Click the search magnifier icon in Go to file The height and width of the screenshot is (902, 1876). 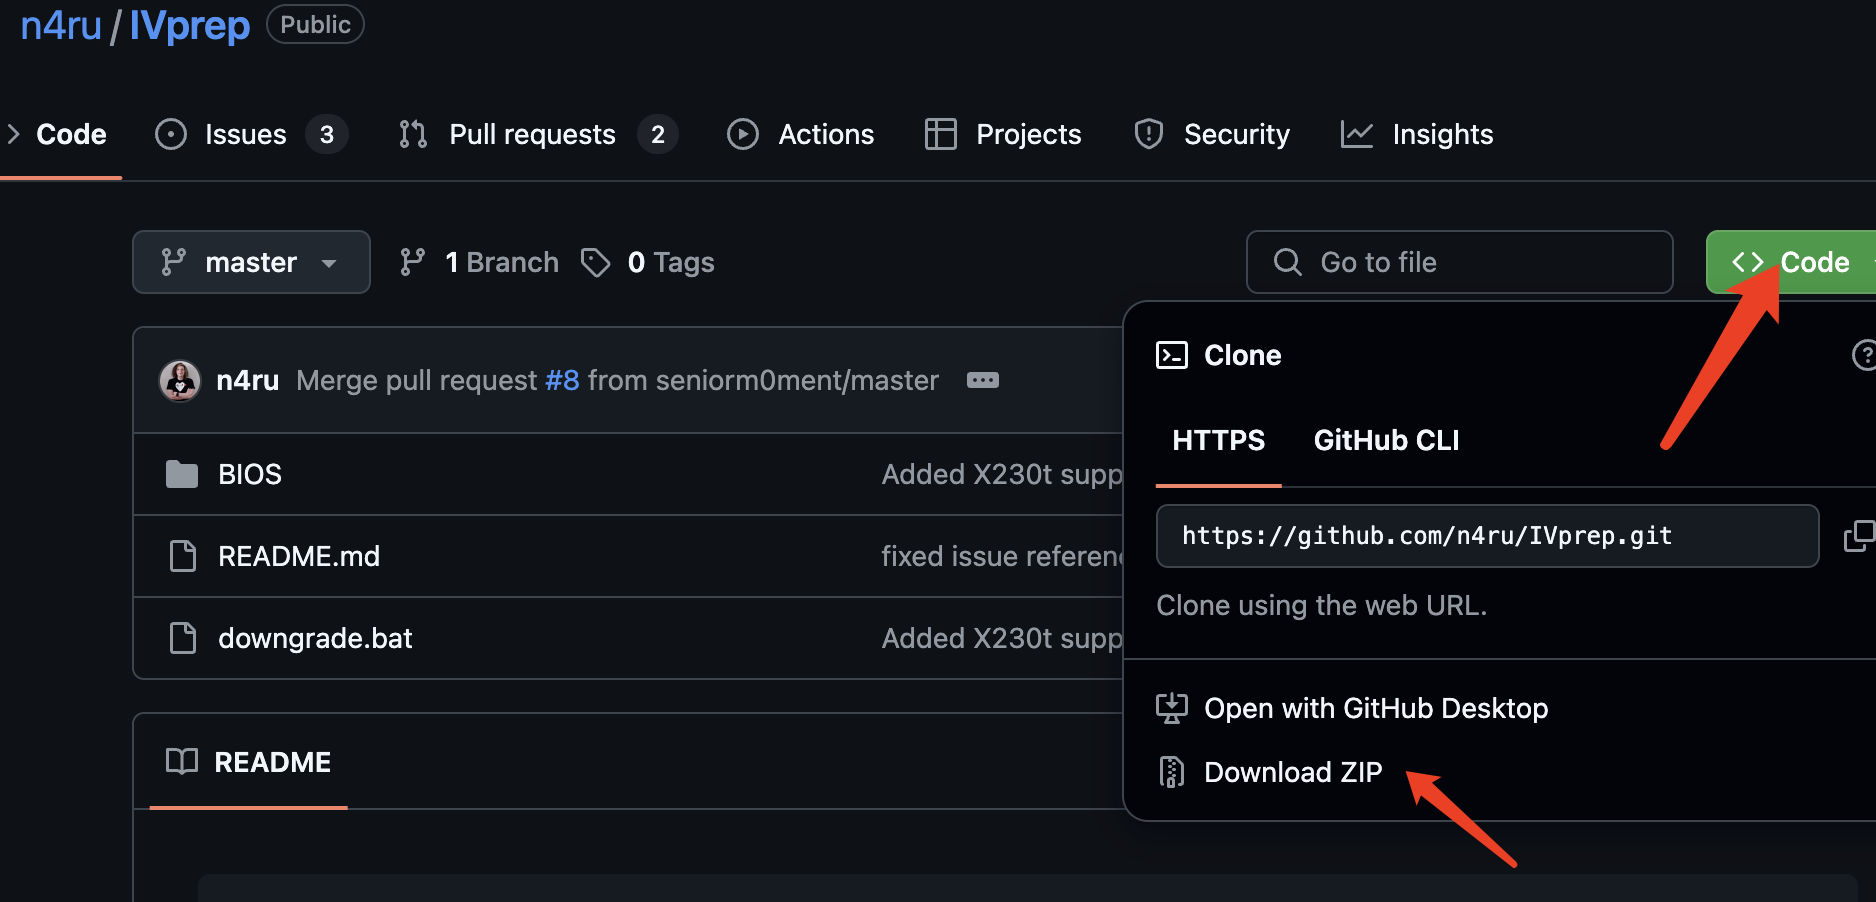(x=1288, y=262)
